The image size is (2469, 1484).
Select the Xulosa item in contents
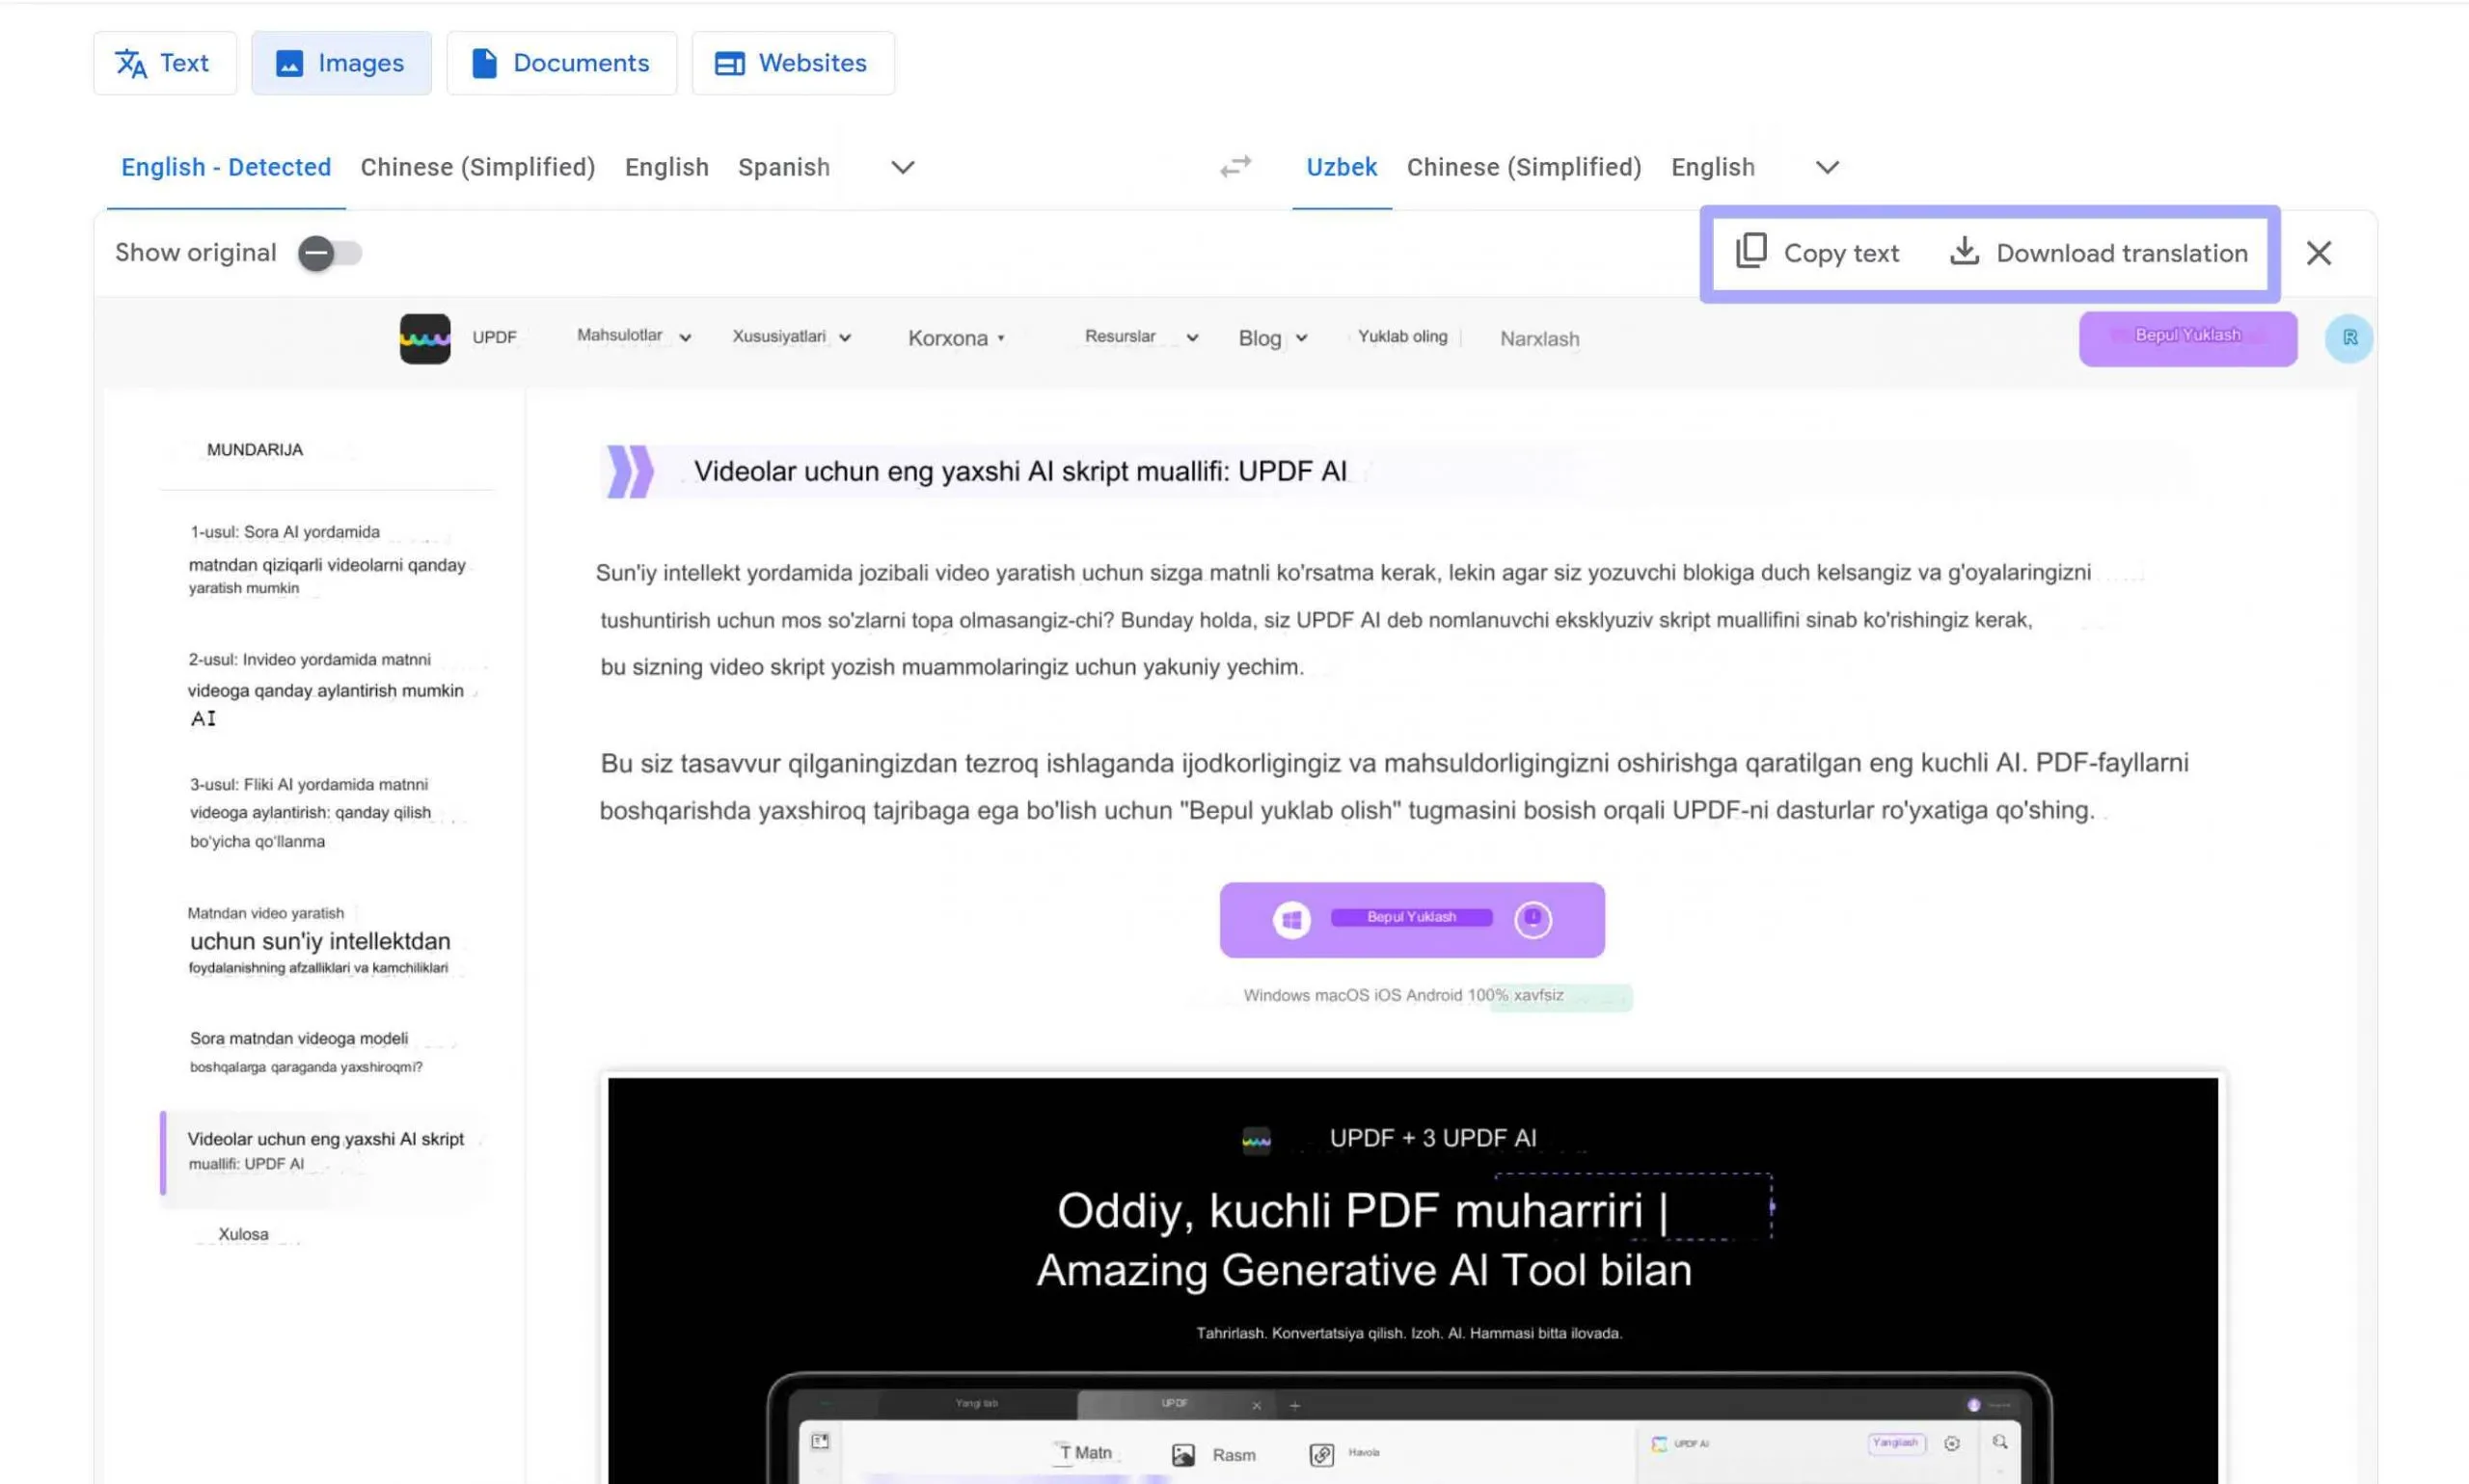coord(243,1234)
